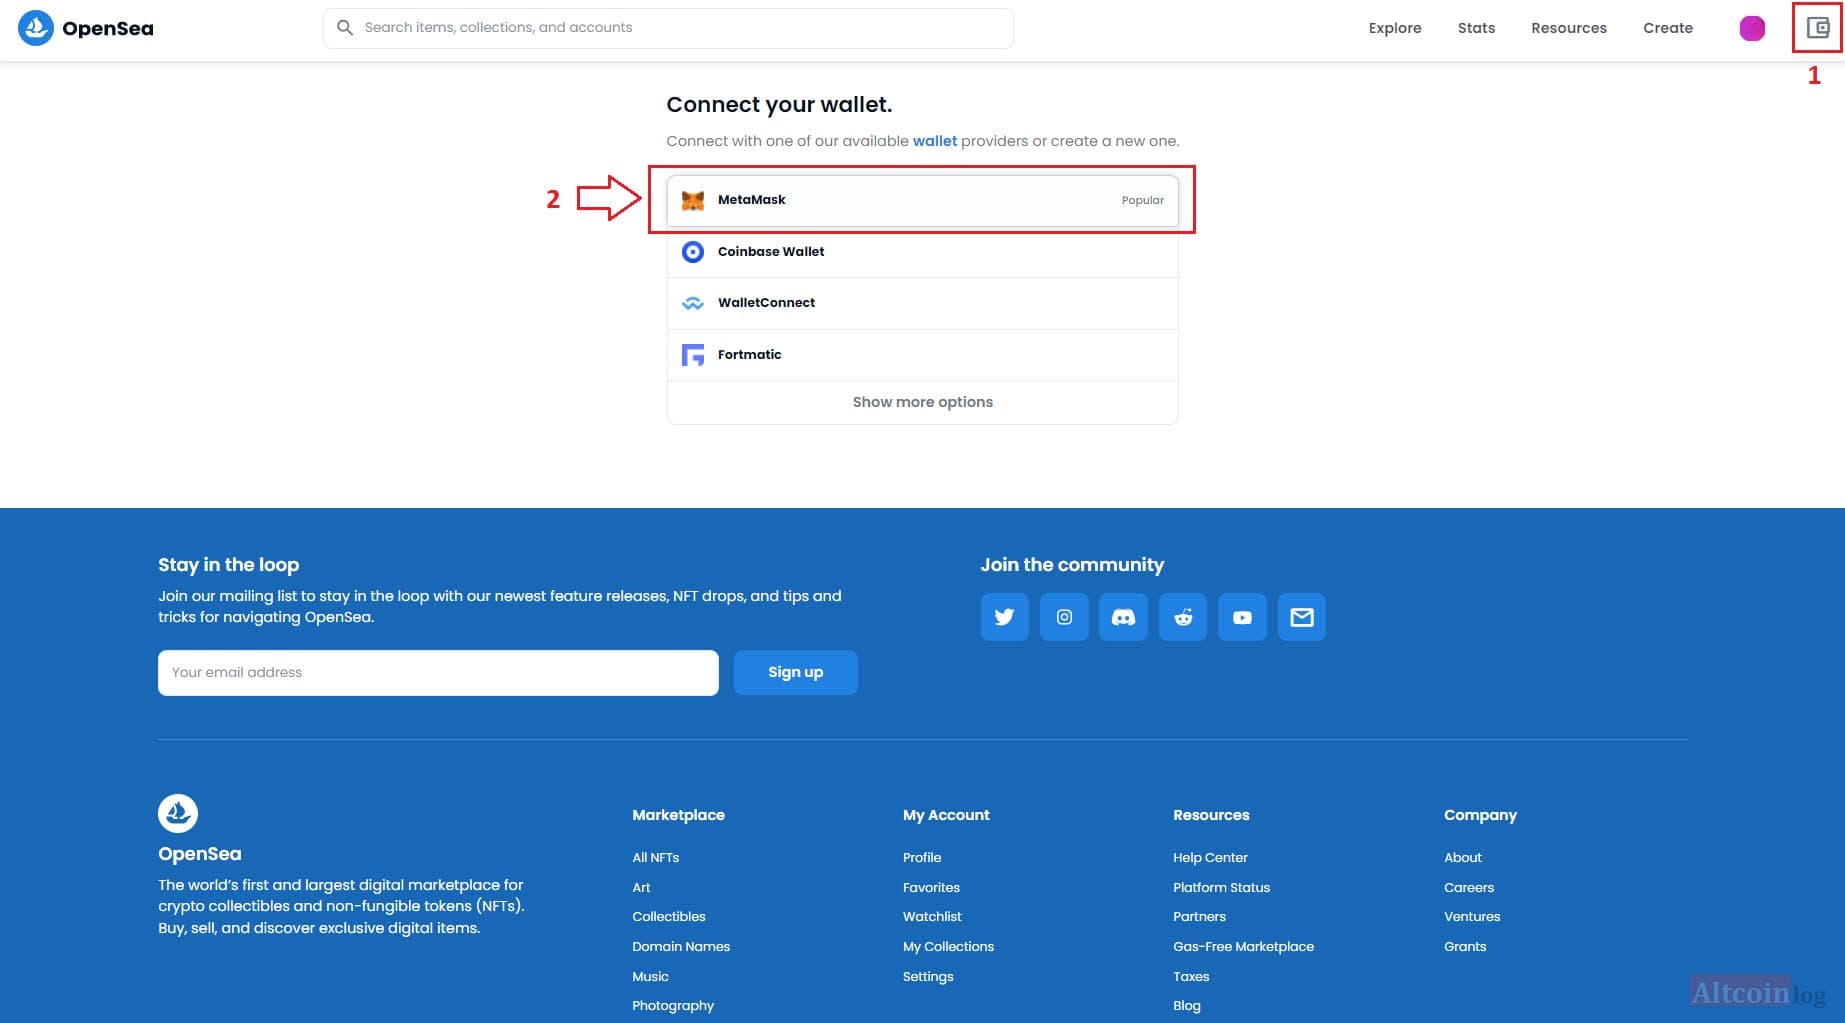The height and width of the screenshot is (1023, 1845).
Task: Click the WalletConnect icon
Action: [693, 303]
